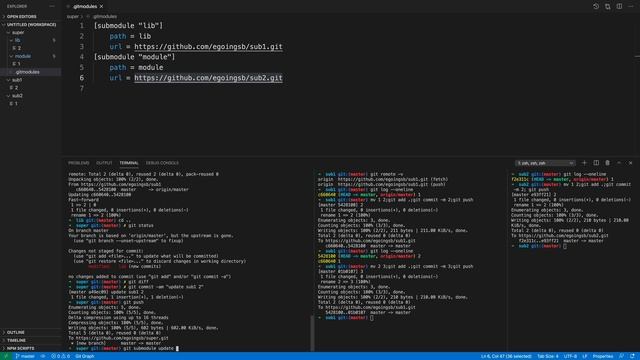Close the .gitmodules editor tab
This screenshot has width=640, height=360.
coord(101,7)
